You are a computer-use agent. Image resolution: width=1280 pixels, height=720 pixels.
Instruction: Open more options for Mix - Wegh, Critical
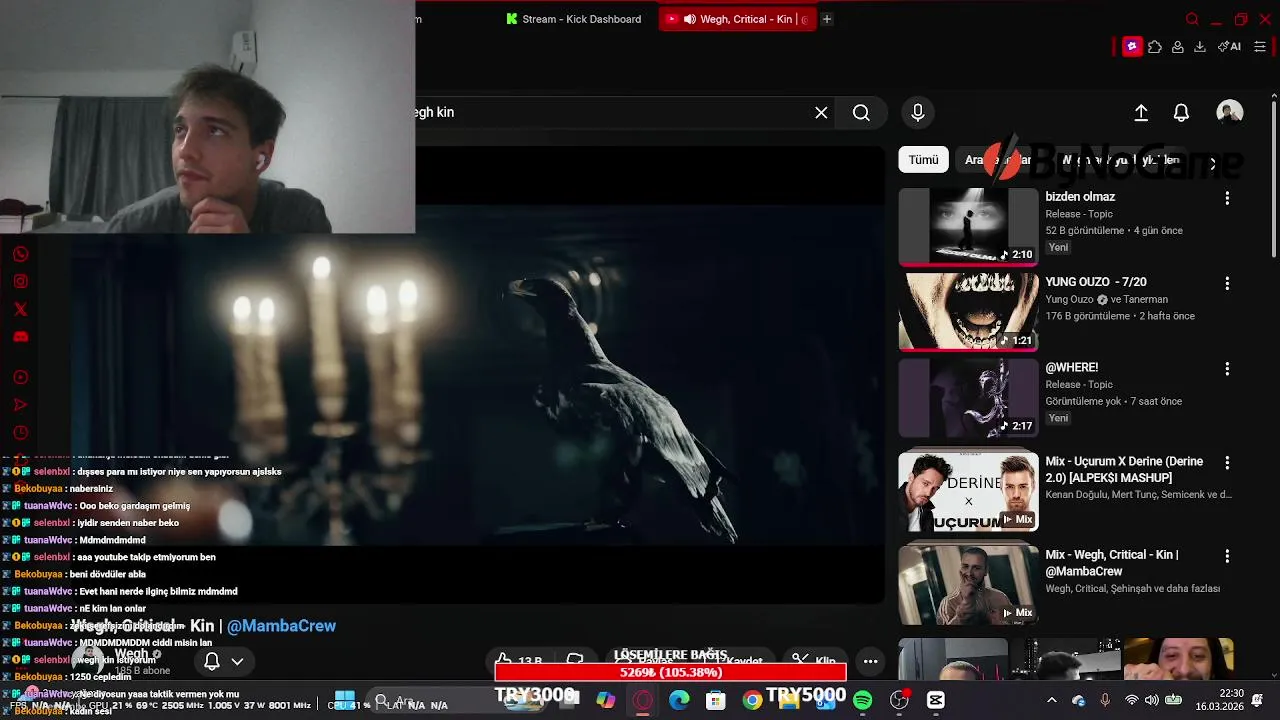1227,556
